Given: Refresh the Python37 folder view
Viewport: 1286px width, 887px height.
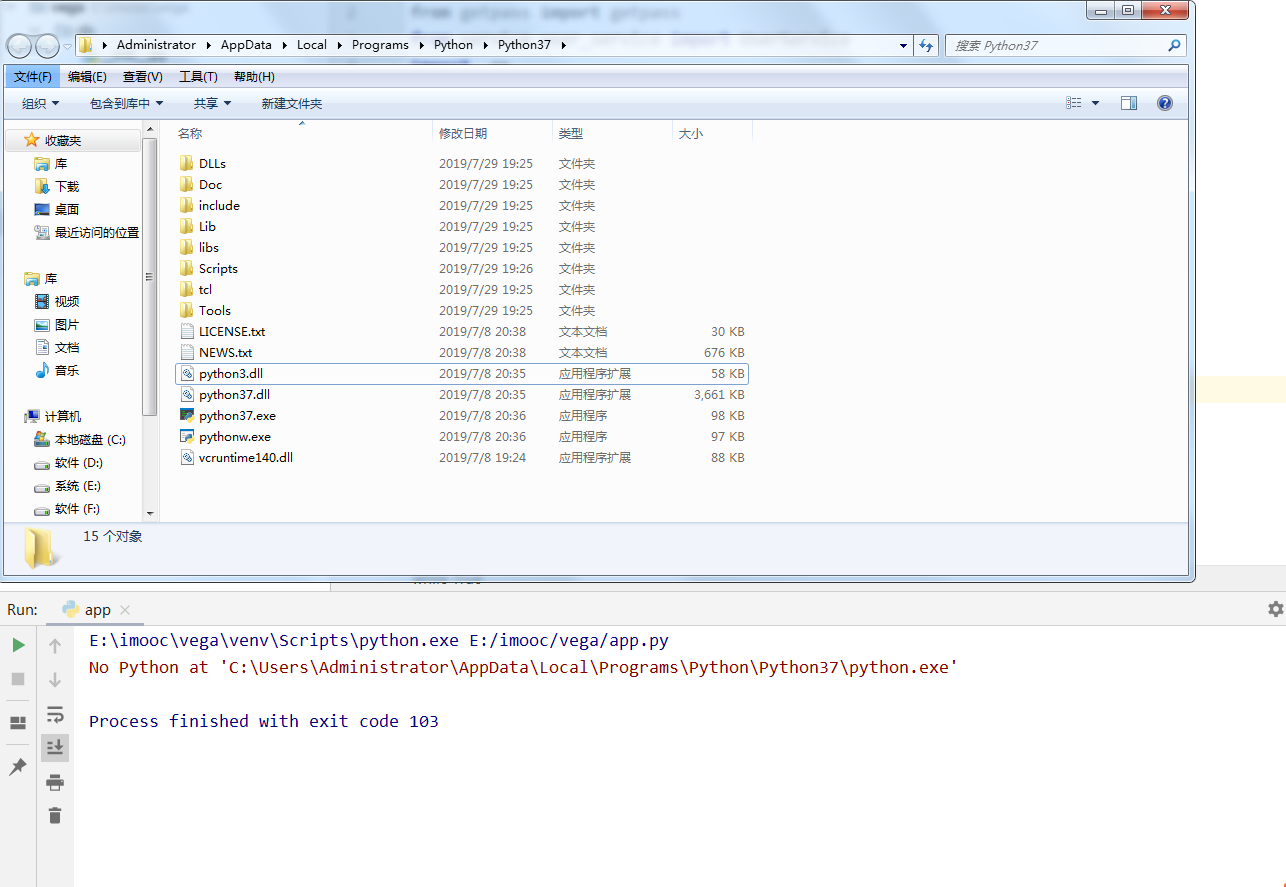Looking at the screenshot, I should point(926,46).
